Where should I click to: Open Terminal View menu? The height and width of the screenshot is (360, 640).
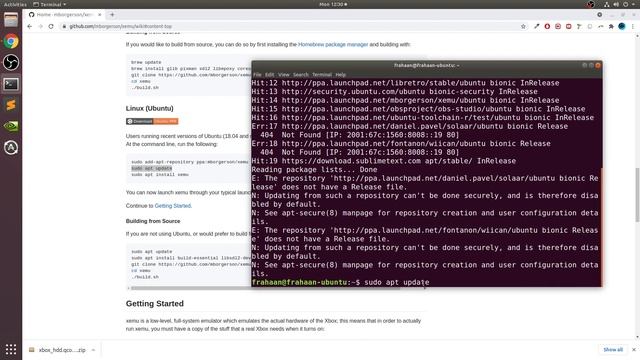tap(284, 75)
